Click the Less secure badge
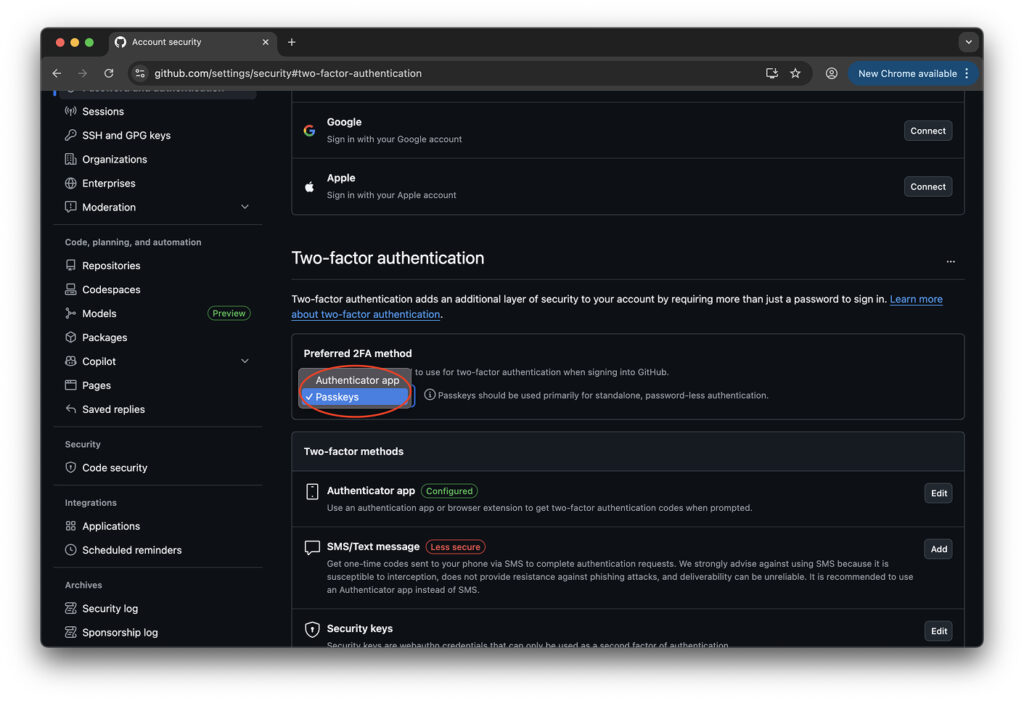Image resolution: width=1024 pixels, height=701 pixels. click(x=455, y=547)
